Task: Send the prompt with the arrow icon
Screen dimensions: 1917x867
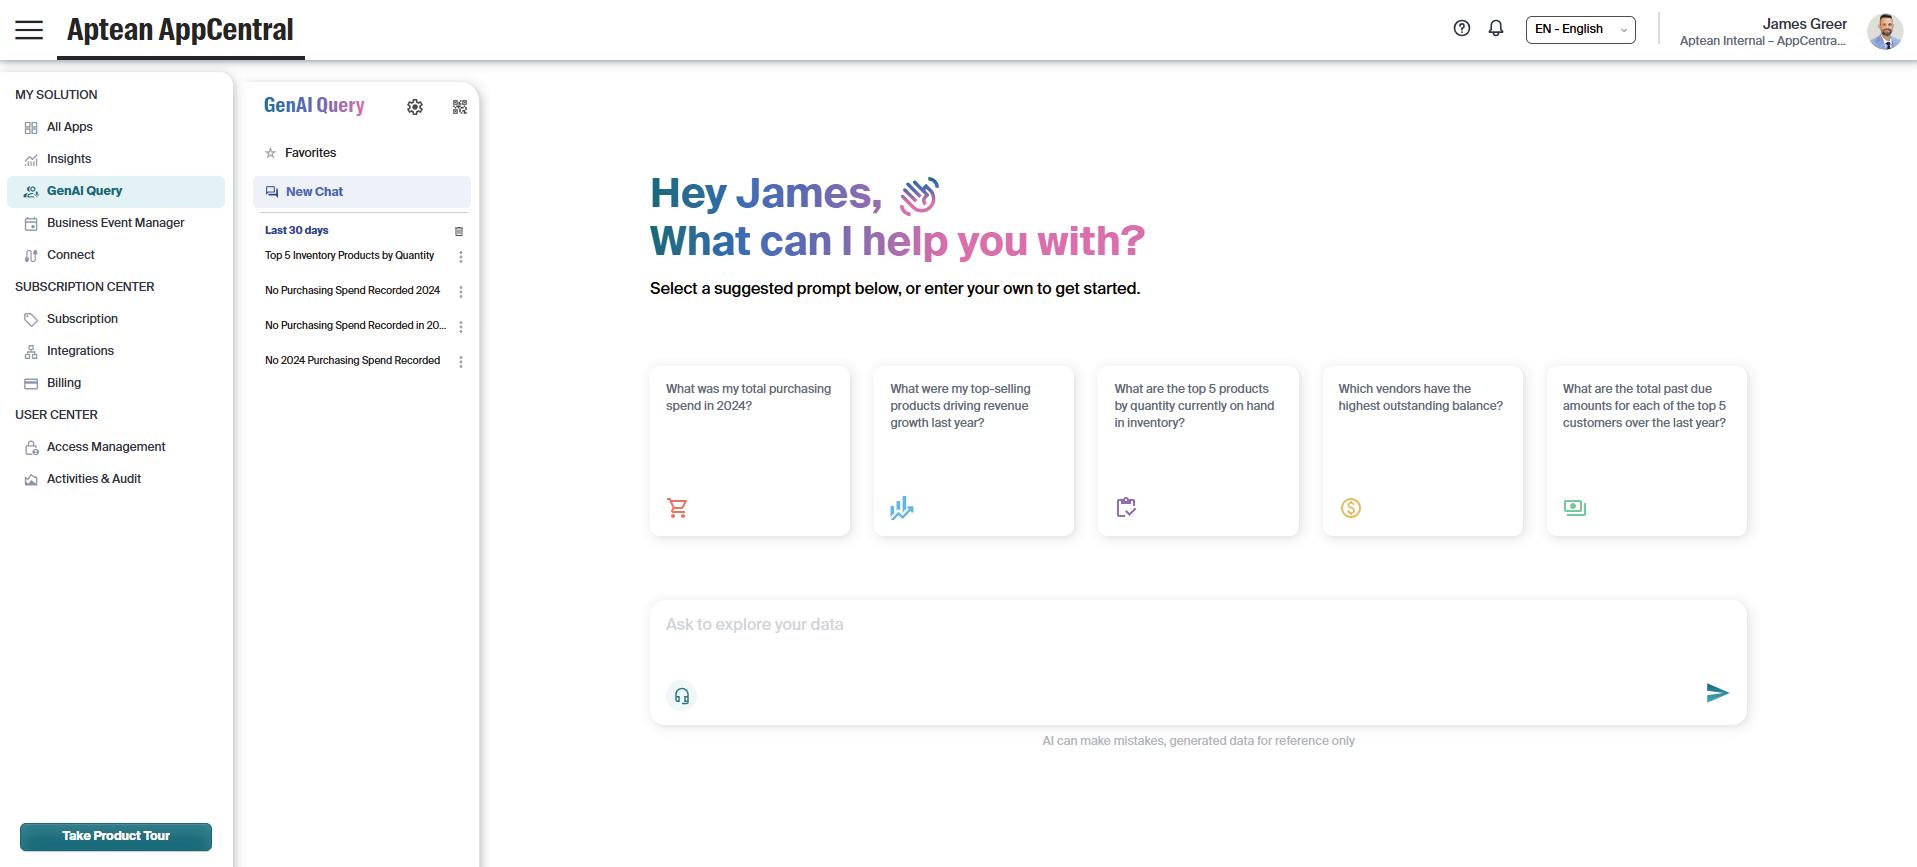Action: (1717, 693)
